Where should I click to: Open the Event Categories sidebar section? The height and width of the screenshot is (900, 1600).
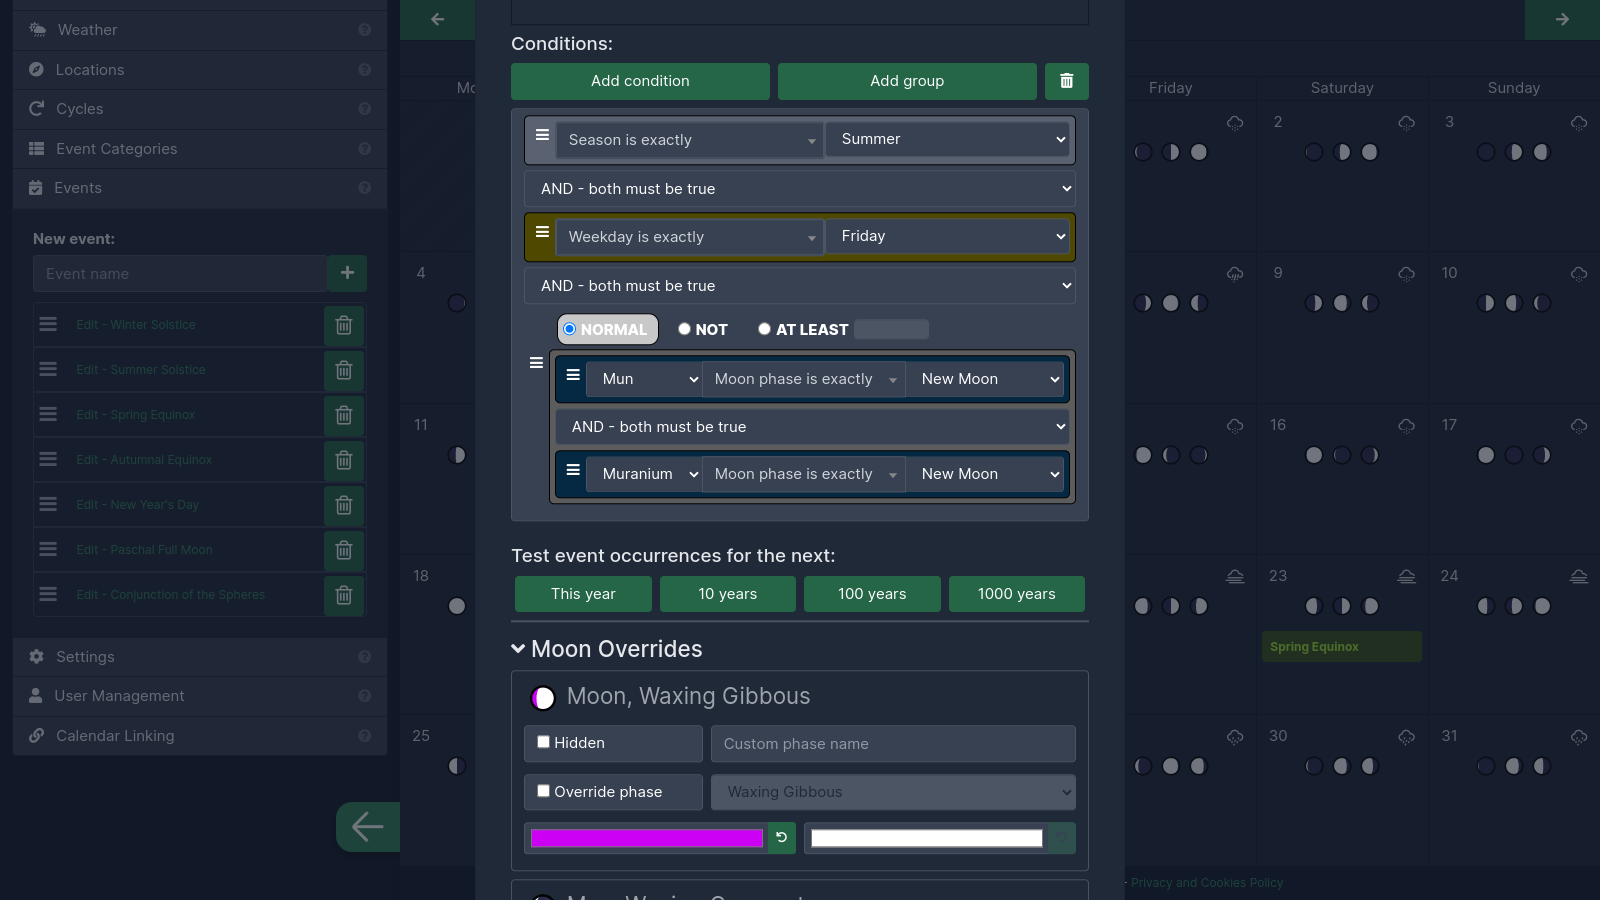coord(116,149)
